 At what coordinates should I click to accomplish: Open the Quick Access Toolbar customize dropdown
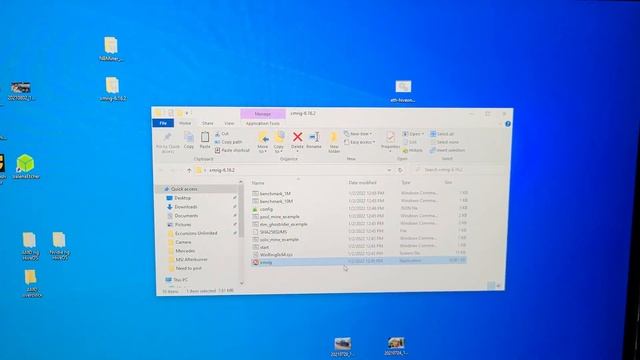[187, 113]
